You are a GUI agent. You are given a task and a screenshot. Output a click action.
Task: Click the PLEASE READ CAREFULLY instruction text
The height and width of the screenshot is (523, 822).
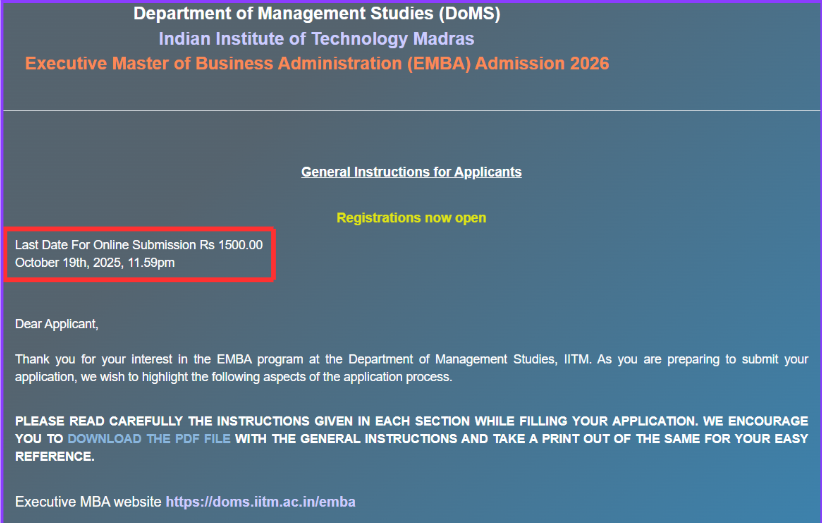coord(412,439)
